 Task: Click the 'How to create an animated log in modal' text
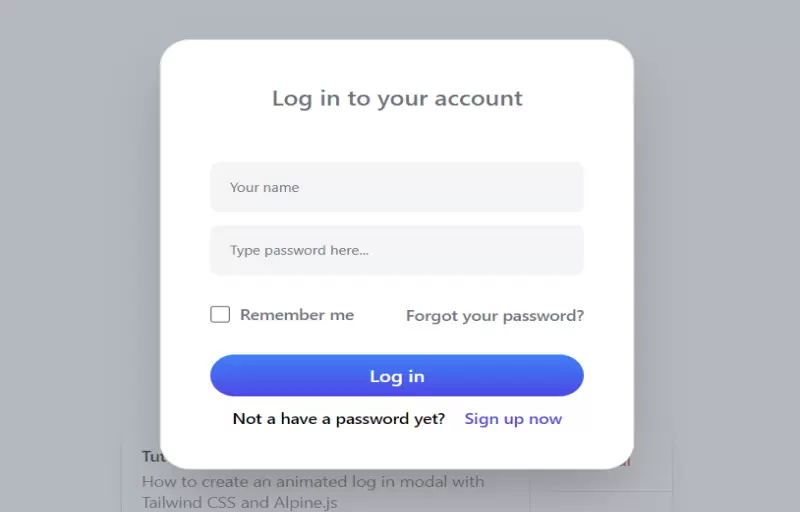pyautogui.click(x=313, y=482)
